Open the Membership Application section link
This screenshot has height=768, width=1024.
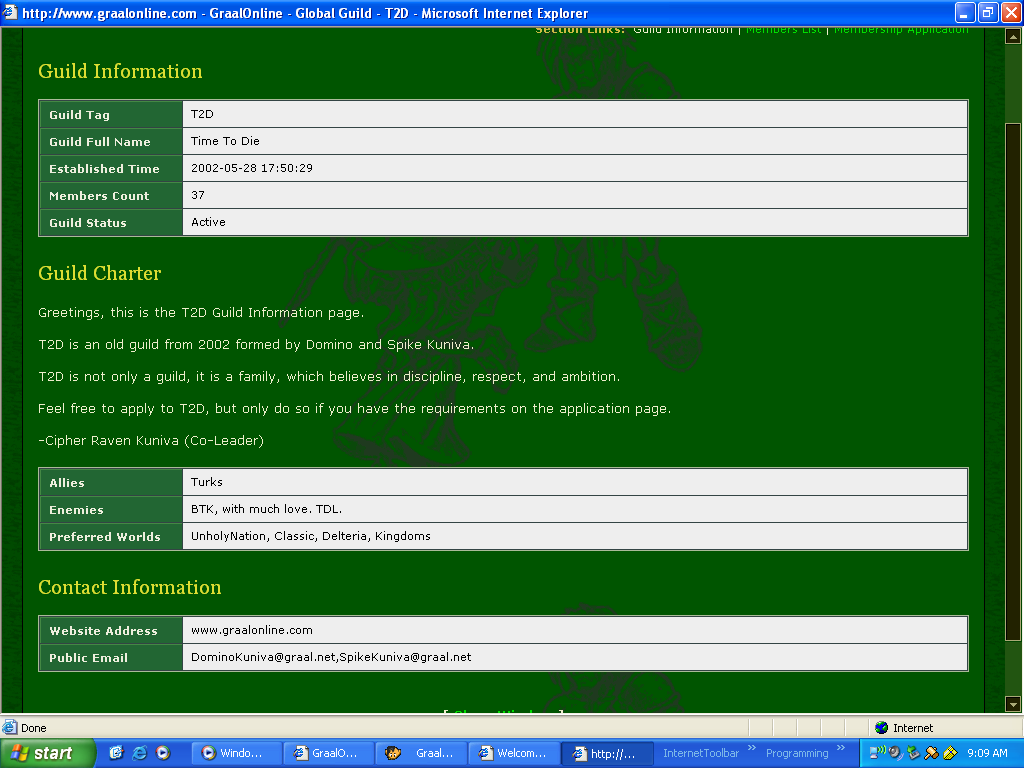[901, 31]
